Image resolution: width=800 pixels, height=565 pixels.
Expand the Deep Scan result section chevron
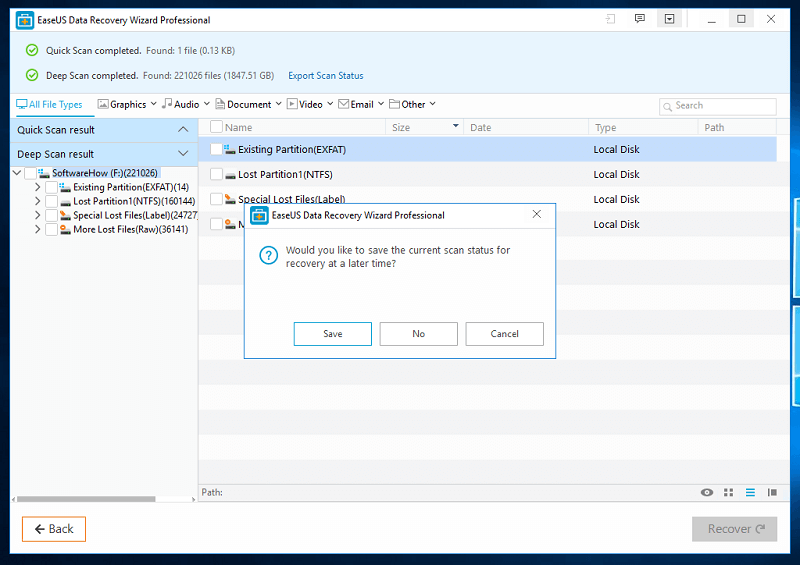point(183,154)
